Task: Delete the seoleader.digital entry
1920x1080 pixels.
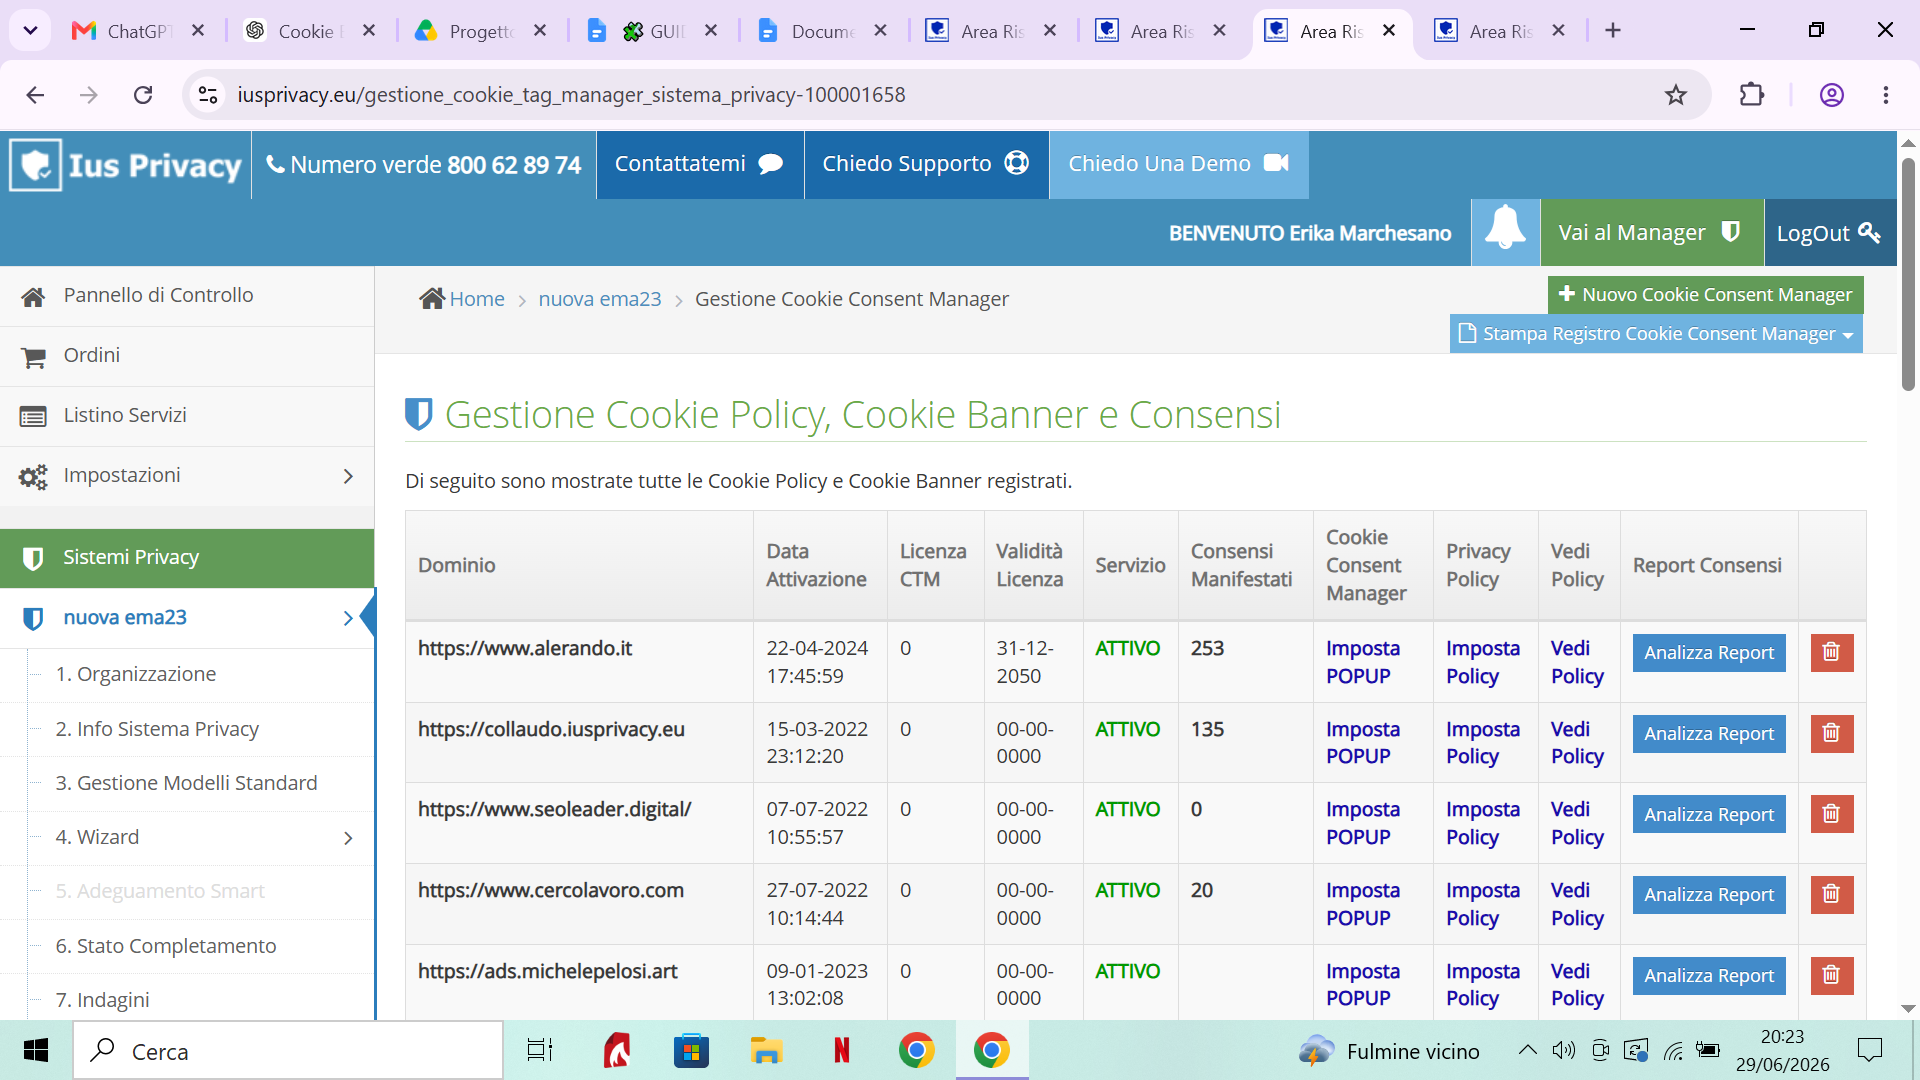Action: (1831, 814)
